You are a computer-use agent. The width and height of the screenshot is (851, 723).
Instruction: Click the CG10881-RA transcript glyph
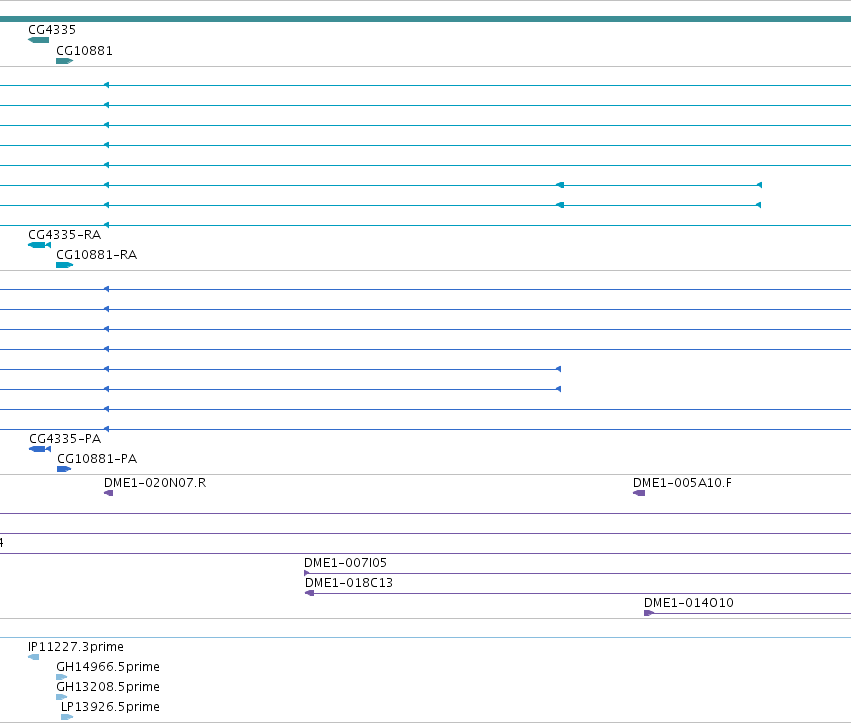65,265
